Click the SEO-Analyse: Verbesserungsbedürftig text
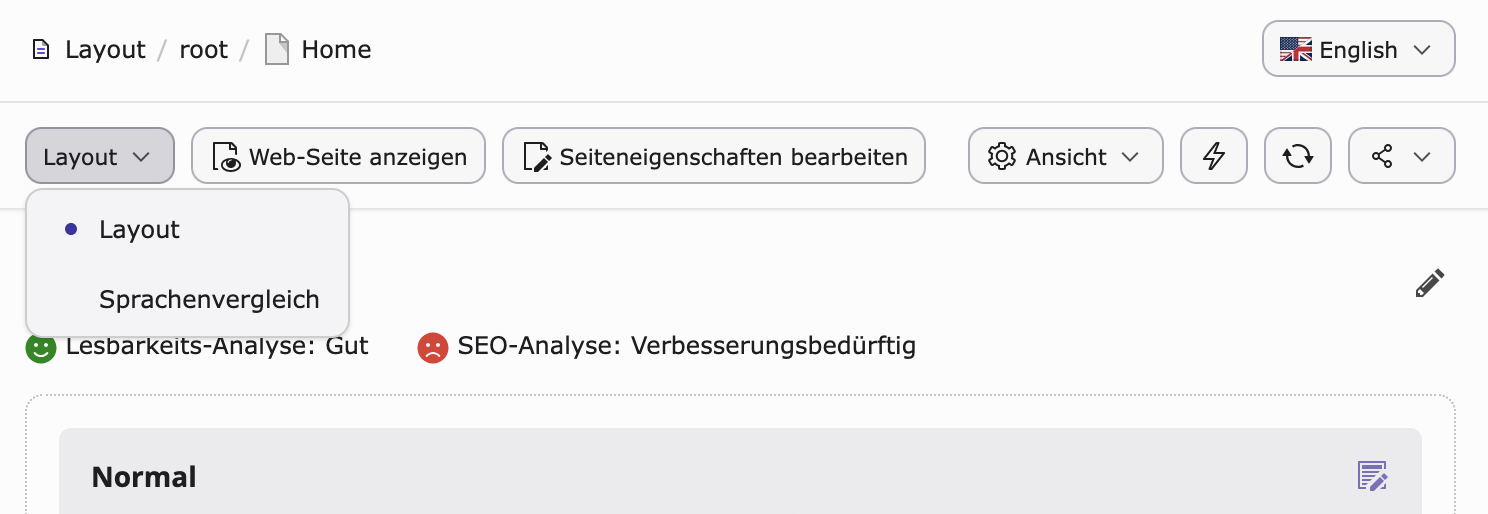 686,347
